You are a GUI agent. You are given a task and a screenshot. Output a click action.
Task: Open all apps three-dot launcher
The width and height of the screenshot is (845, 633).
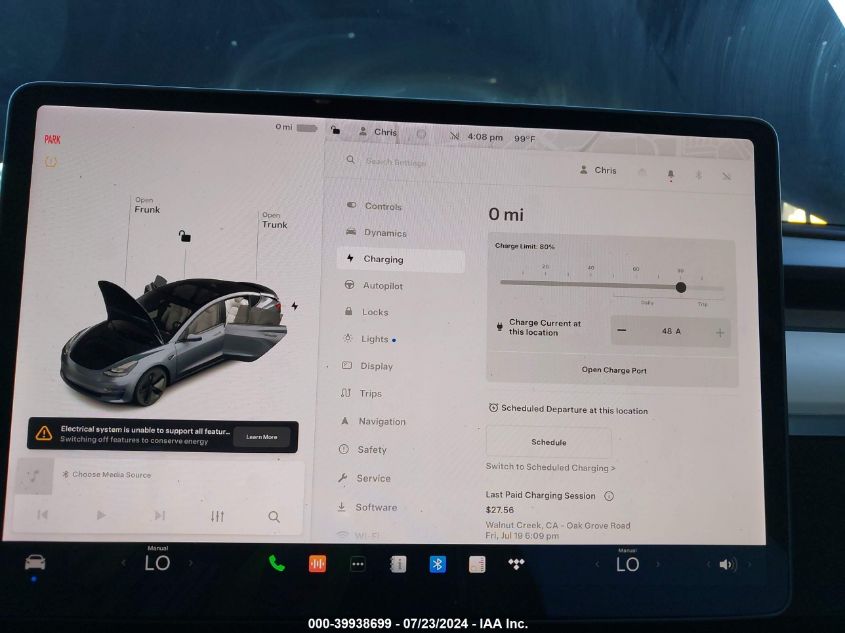[x=357, y=564]
